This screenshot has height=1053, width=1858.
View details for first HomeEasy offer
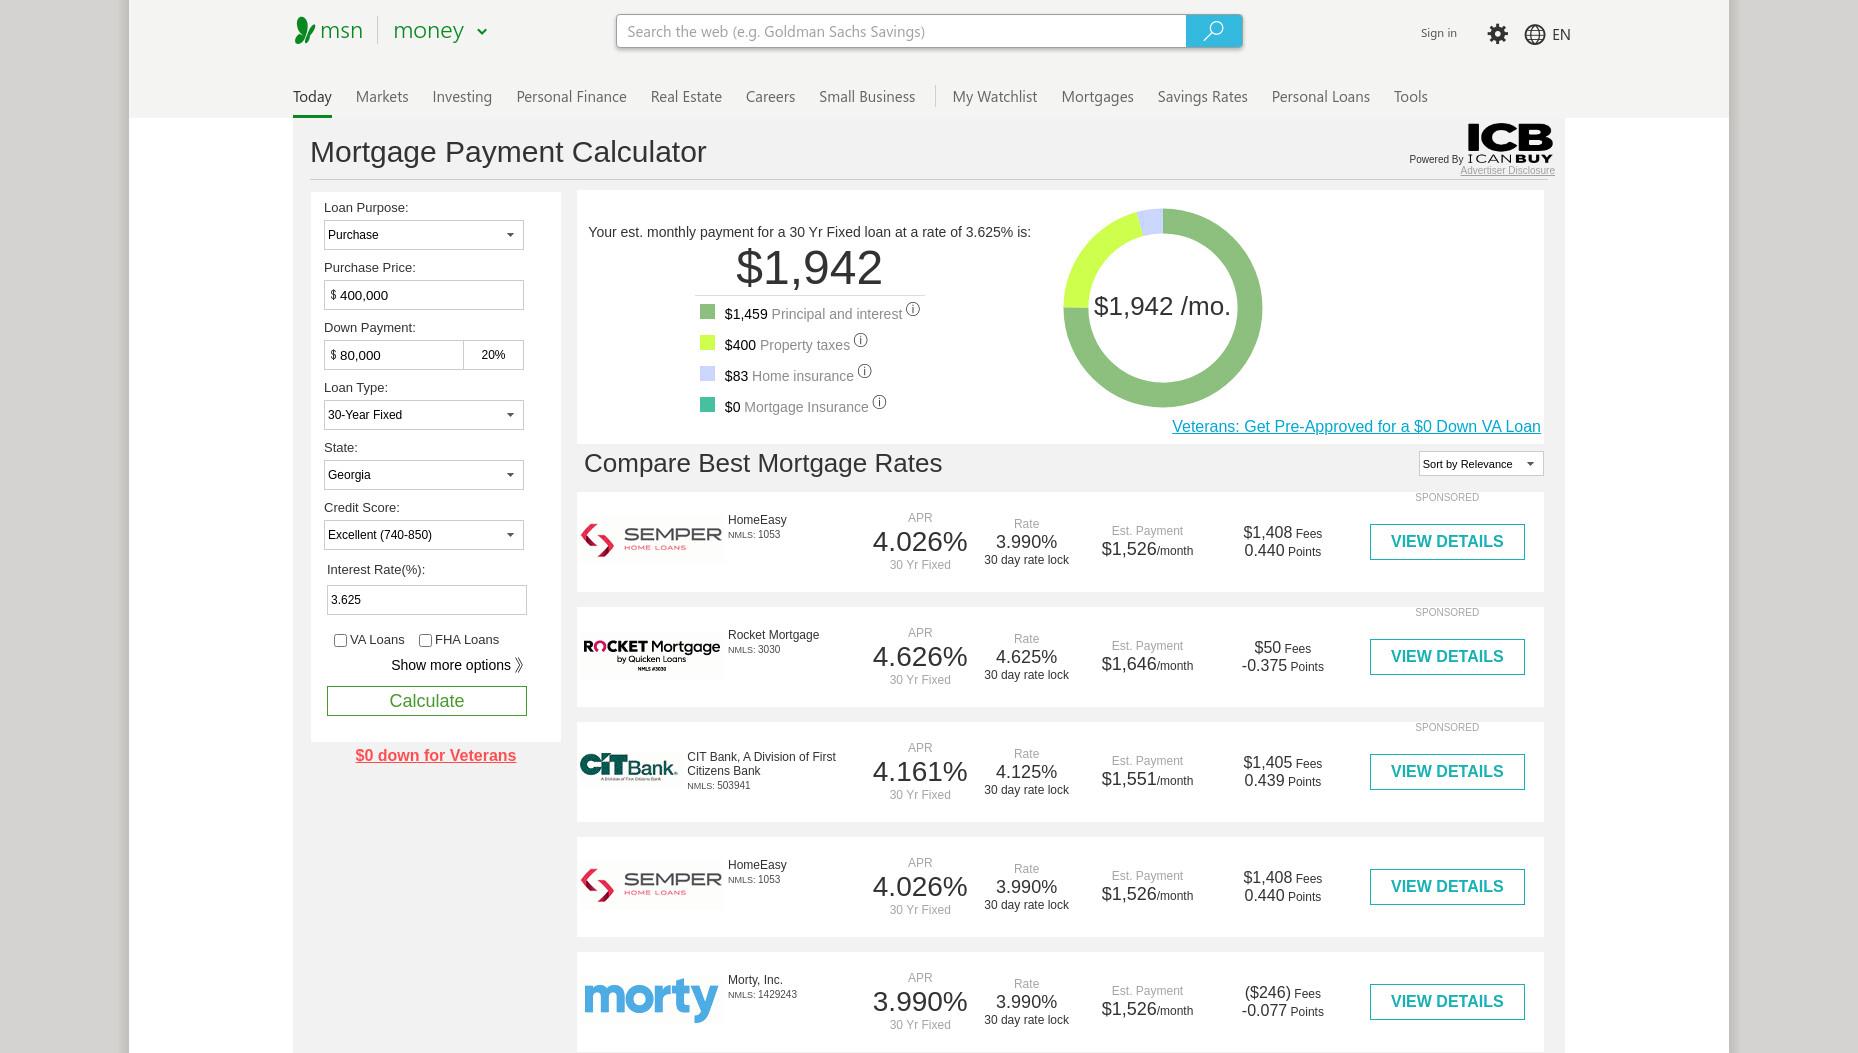point(1447,542)
